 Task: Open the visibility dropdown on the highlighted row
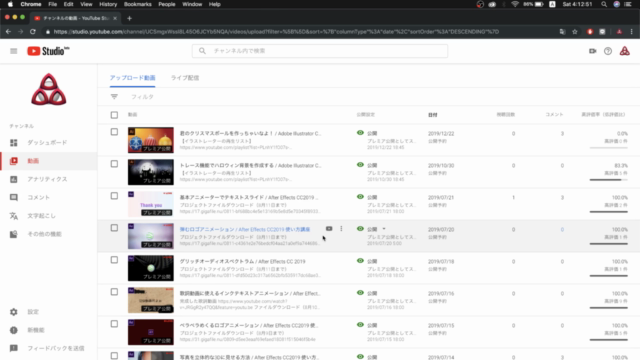click(x=384, y=229)
